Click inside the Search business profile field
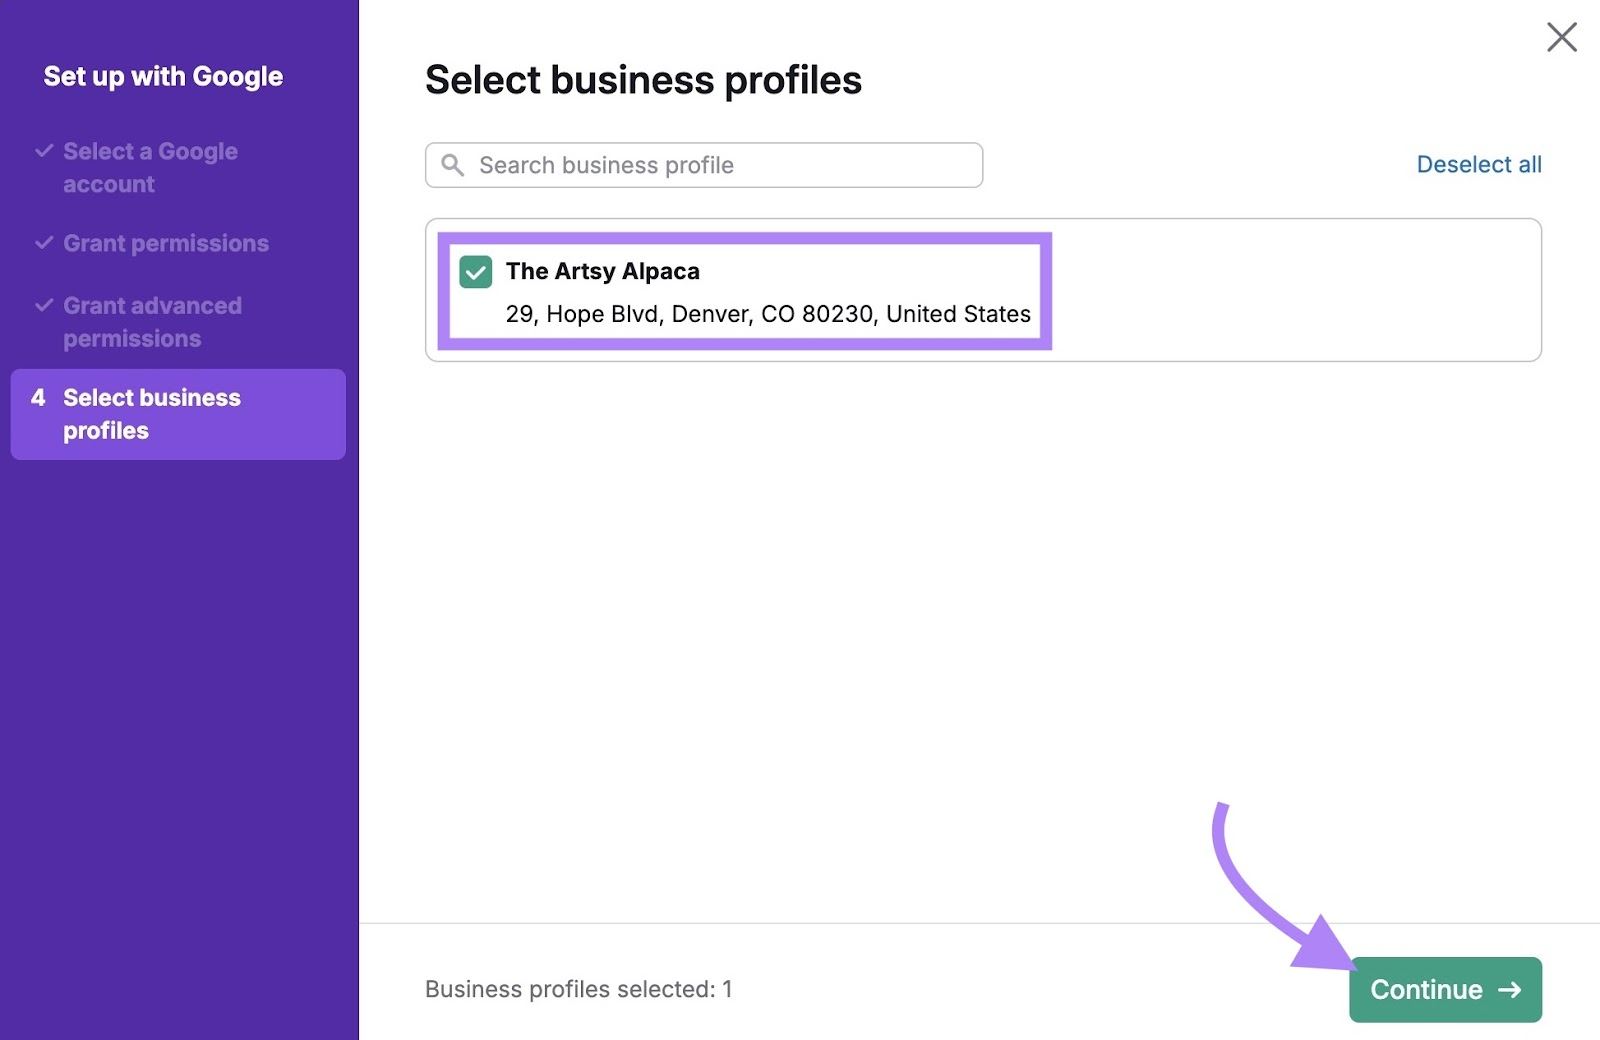Viewport: 1600px width, 1040px height. [700, 165]
